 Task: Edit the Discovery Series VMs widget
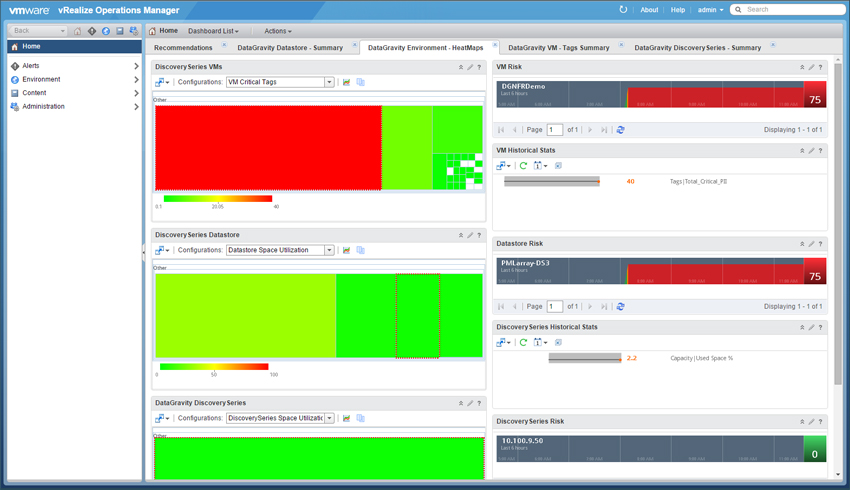coord(470,67)
